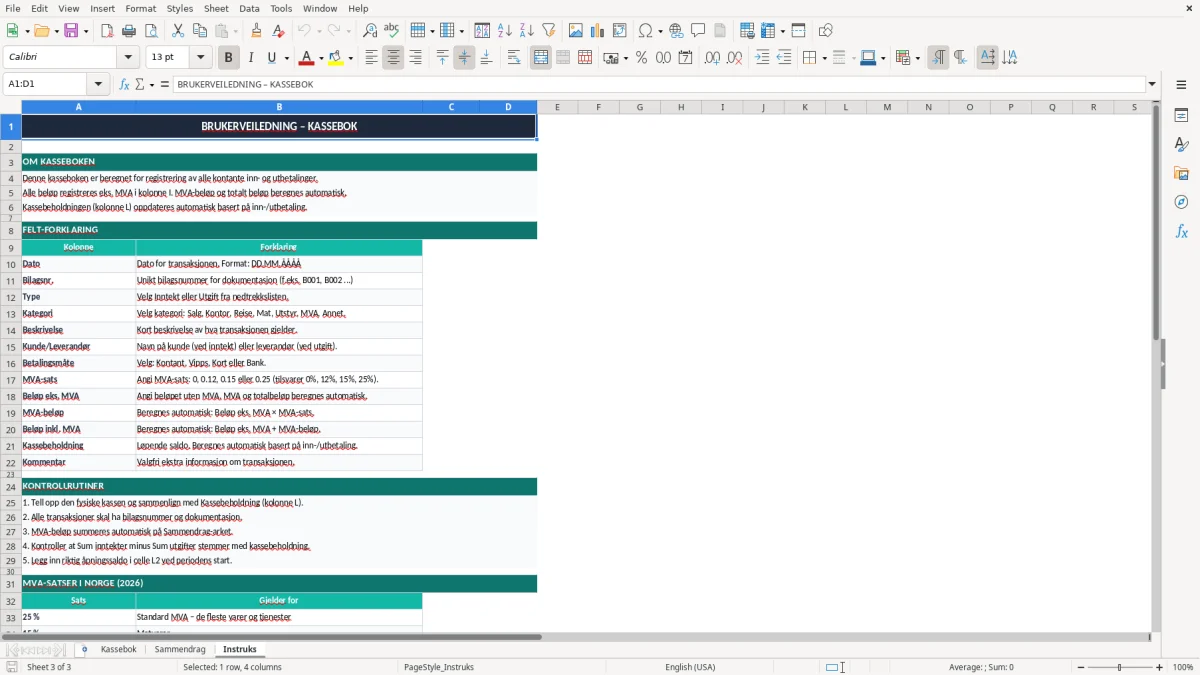Viewport: 1200px width, 675px height.
Task: Insert a comment icon
Action: click(x=698, y=31)
